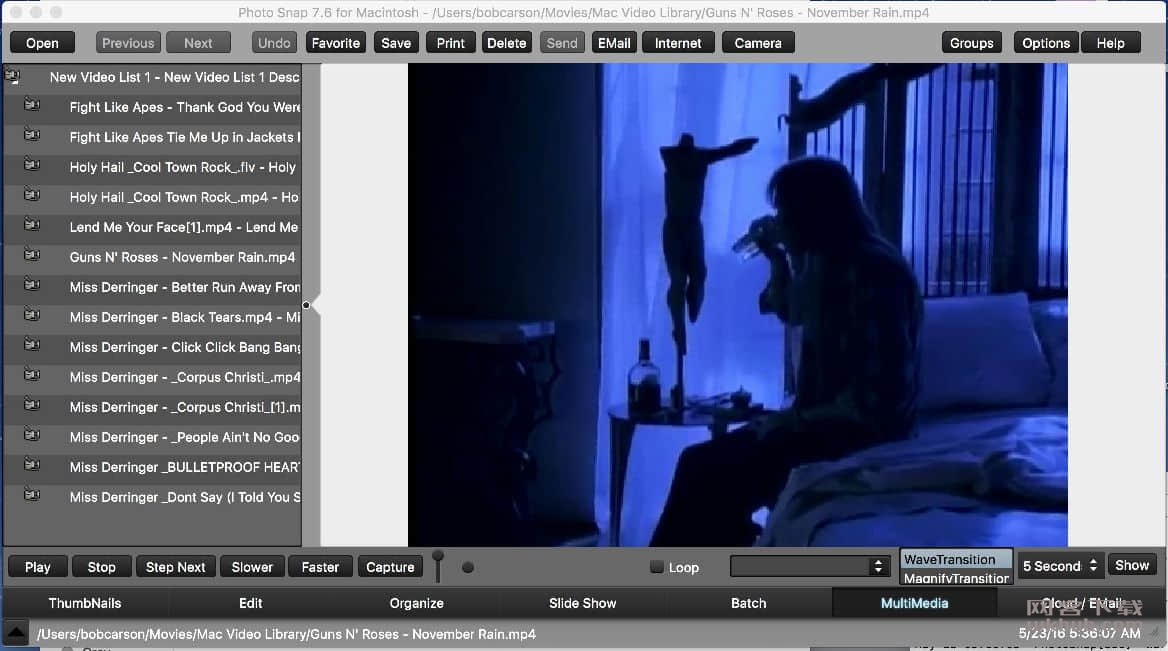Viewport: 1168px width, 651px height.
Task: Open the Cloud / Email tab
Action: tap(1082, 603)
